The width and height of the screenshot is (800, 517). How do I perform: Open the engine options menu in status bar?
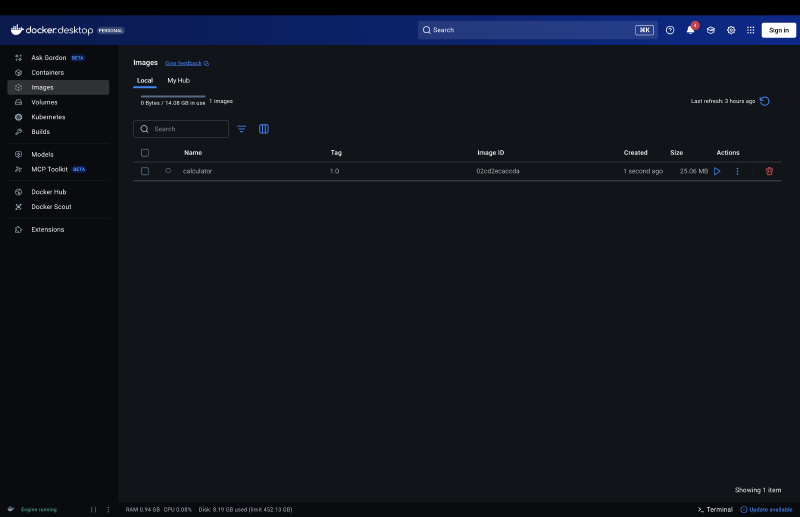108,509
